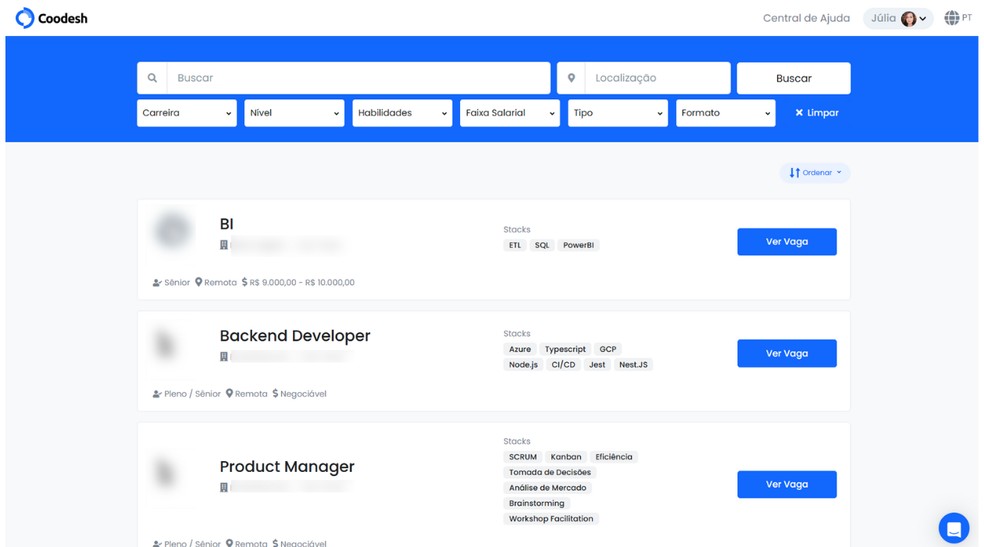Click the Backend Developer company logo
This screenshot has width=984, height=547.
click(166, 344)
